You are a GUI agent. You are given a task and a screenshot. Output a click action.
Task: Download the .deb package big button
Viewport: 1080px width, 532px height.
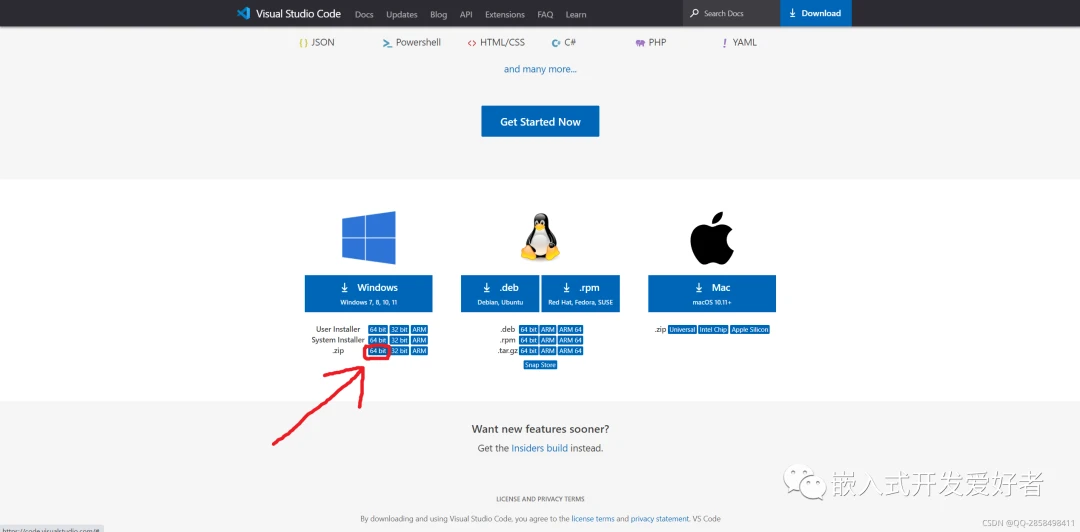click(501, 294)
